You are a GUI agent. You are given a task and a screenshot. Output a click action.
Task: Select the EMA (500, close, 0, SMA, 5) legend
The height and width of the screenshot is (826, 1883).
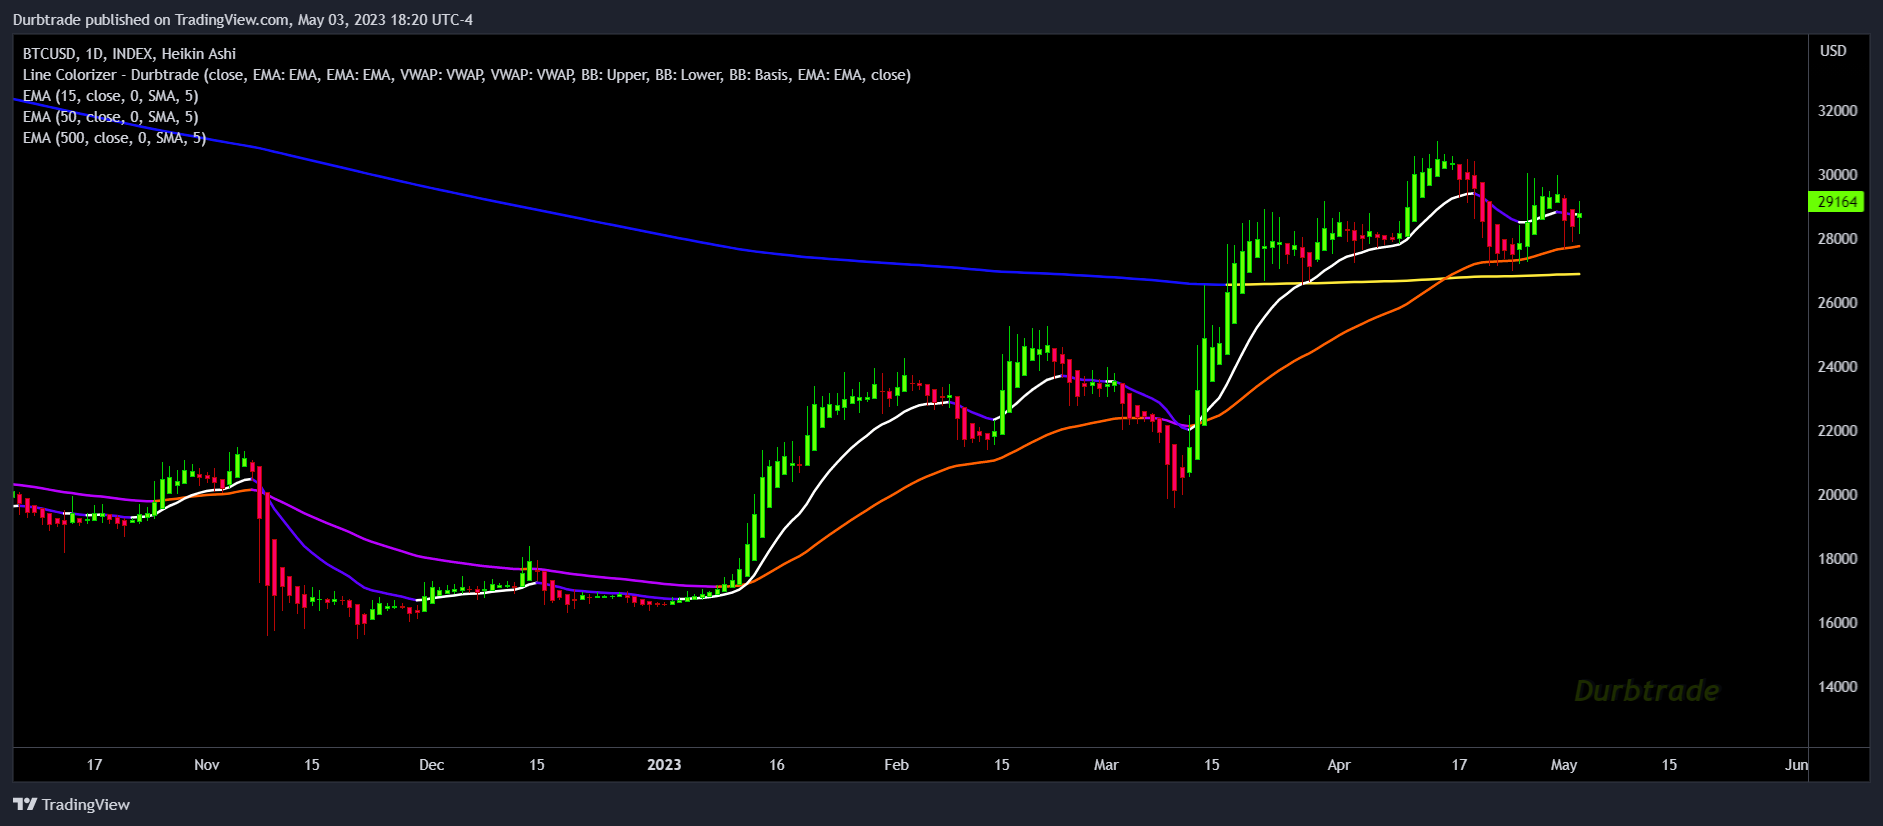pyautogui.click(x=114, y=137)
